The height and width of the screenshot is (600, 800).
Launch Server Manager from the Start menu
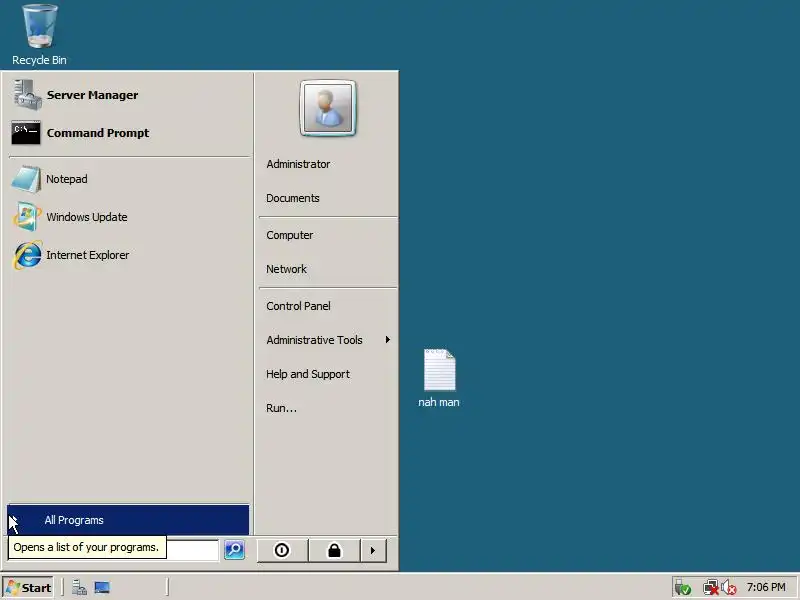(x=130, y=95)
